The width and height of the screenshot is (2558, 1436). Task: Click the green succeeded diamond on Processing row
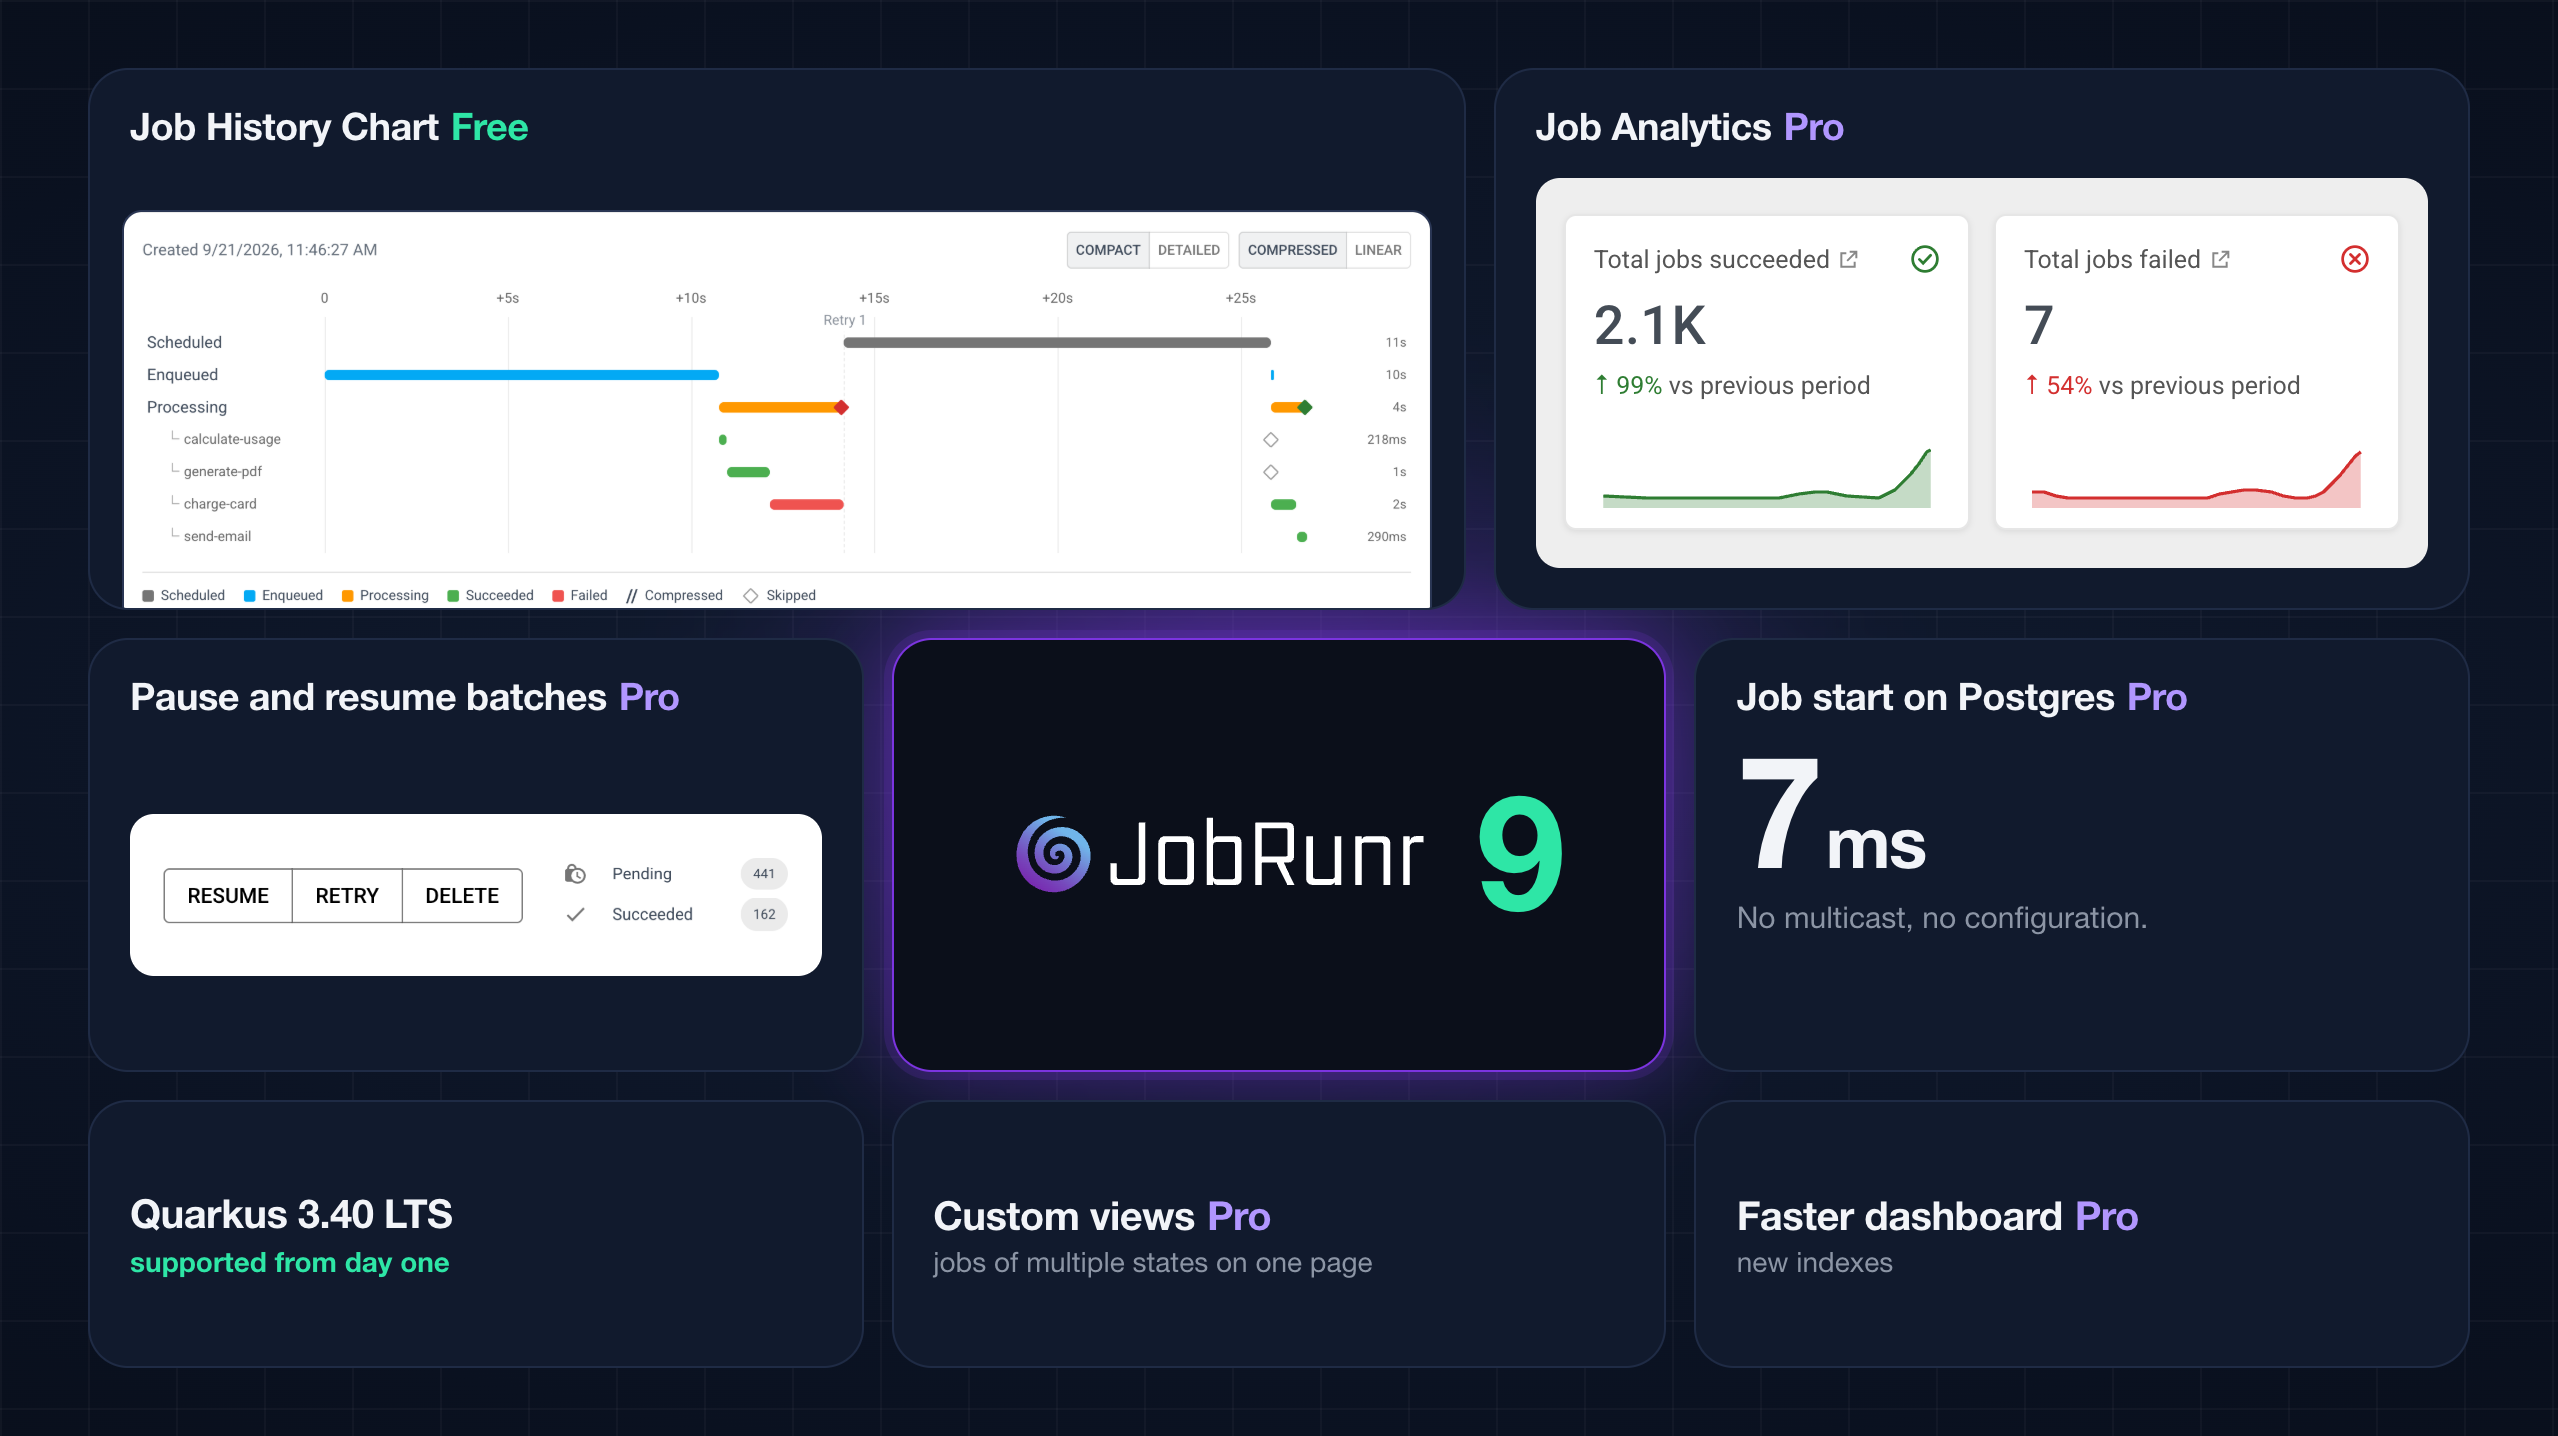point(1305,407)
